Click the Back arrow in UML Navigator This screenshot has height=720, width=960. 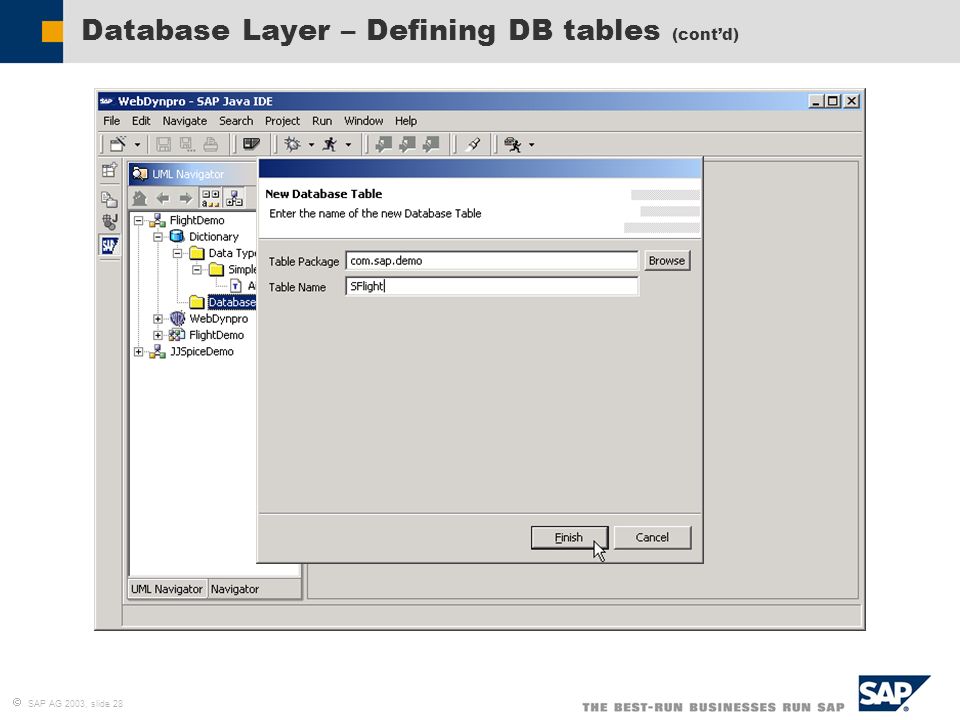point(163,198)
